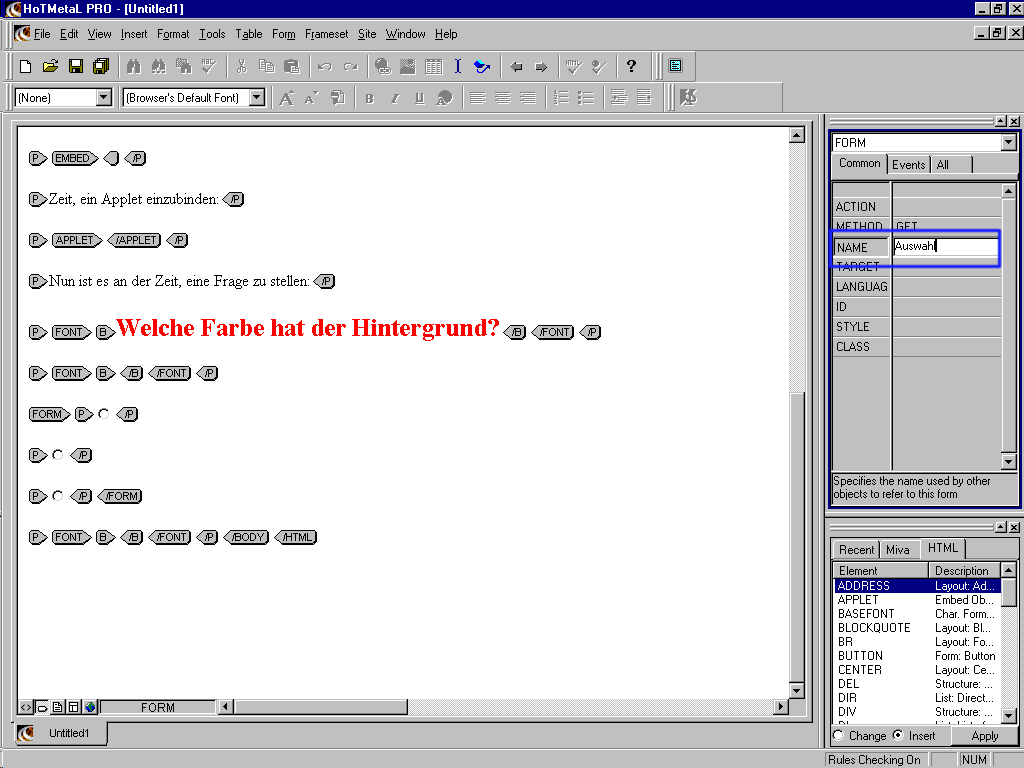This screenshot has height=768, width=1024.
Task: Open the FORM element dropdown in attribute panel
Action: point(1008,143)
